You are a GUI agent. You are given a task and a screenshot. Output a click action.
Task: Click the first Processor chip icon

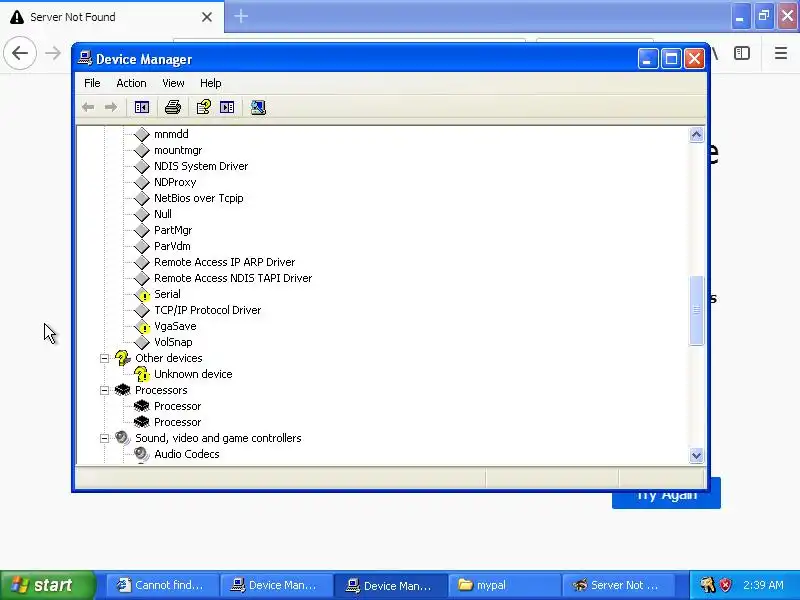coord(141,406)
